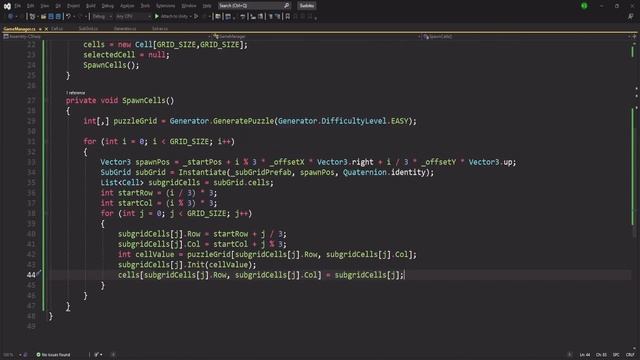The height and width of the screenshot is (360, 640).
Task: Open the GameManager class navigation dropdown
Action: click(317, 36)
